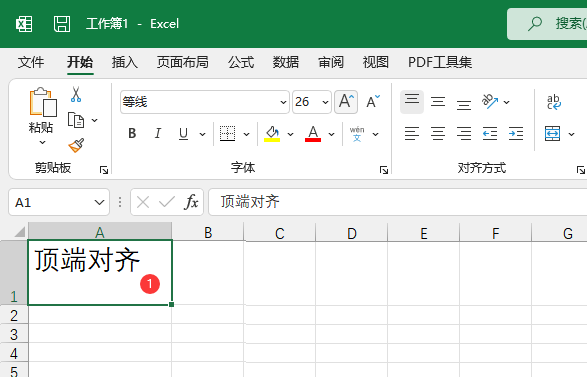Click the Insert Function fx button

pos(191,202)
